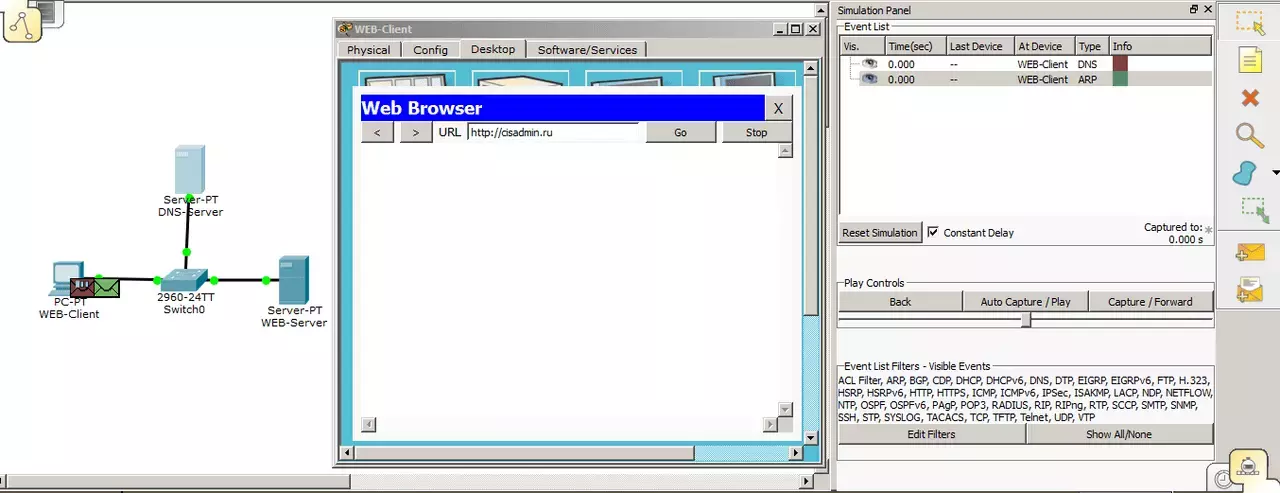
Task: Choose the Resize Shape tool icon
Action: click(x=1252, y=210)
